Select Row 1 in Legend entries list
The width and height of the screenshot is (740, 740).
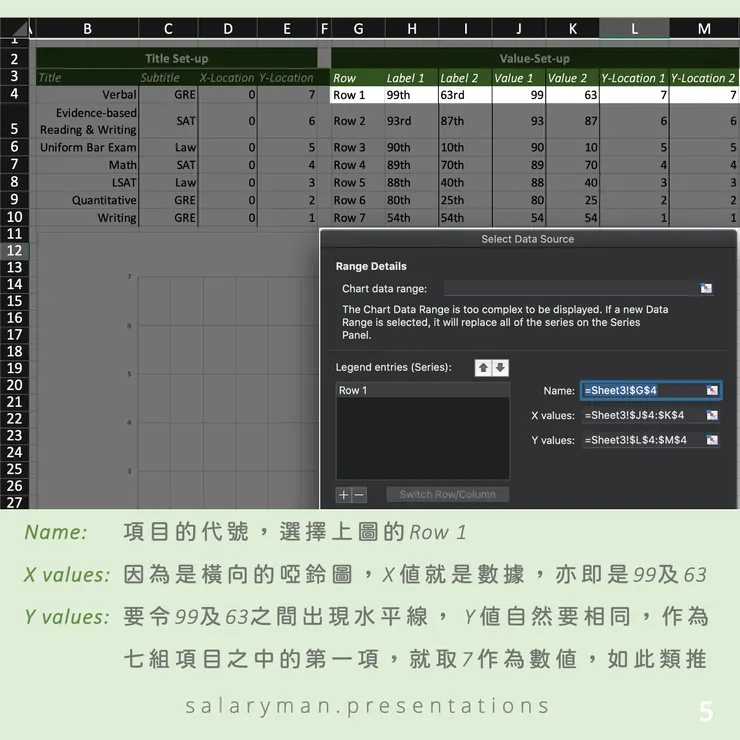click(x=422, y=390)
